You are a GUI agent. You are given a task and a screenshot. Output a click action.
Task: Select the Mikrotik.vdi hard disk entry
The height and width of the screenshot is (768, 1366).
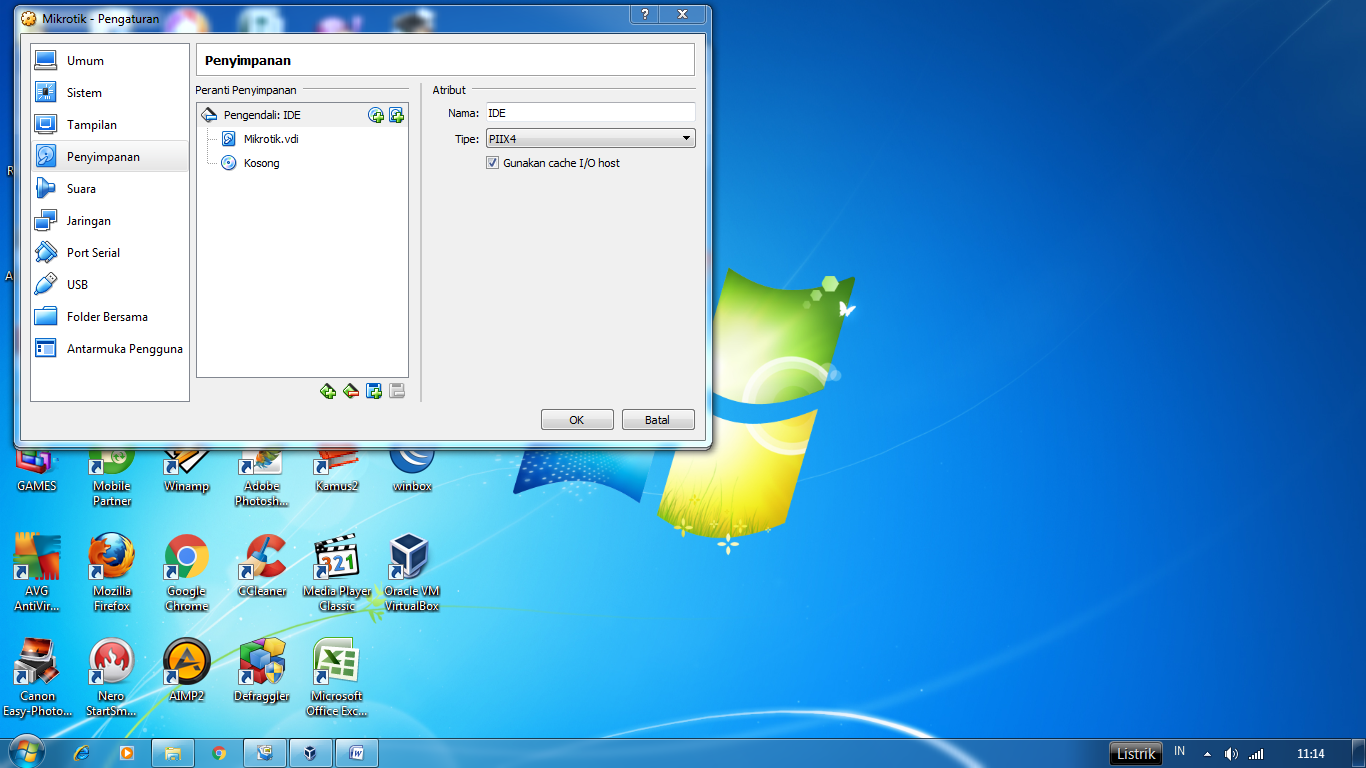pos(302,139)
